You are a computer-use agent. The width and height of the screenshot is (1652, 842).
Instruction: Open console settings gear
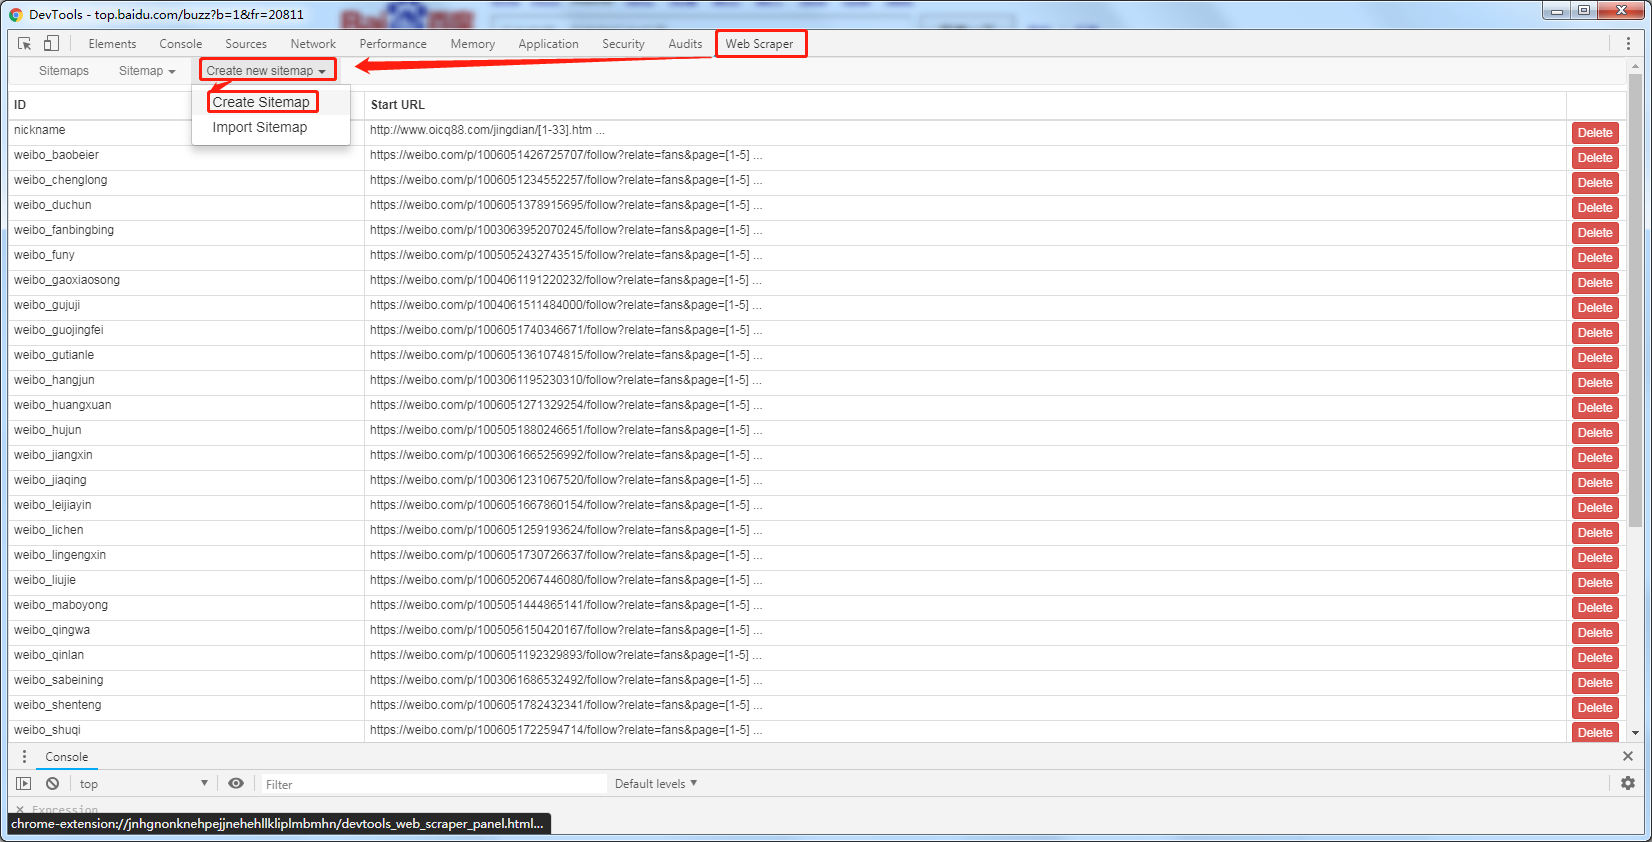coord(1628,784)
